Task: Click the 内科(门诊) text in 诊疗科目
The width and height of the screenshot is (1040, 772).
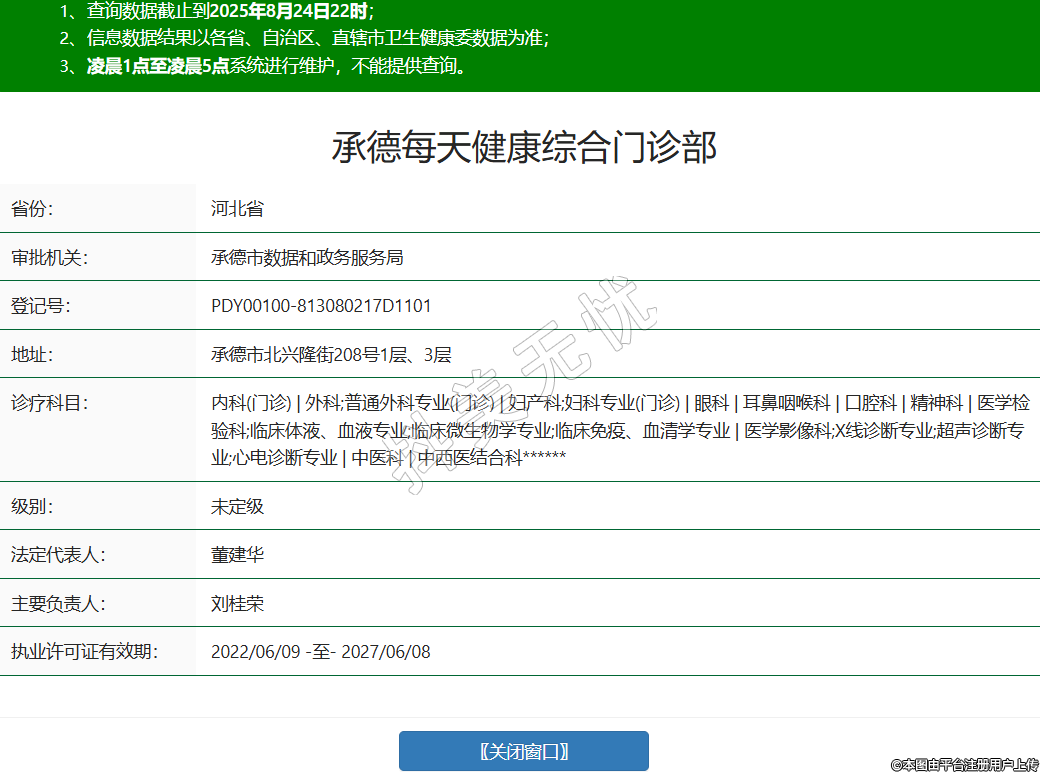Action: pyautogui.click(x=250, y=403)
